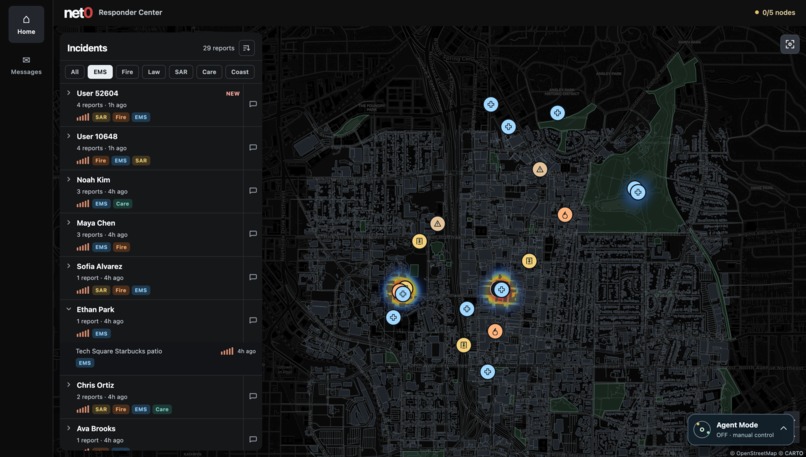Open chat for Sofia Alvarez
This screenshot has height=457, width=806.
[253, 277]
